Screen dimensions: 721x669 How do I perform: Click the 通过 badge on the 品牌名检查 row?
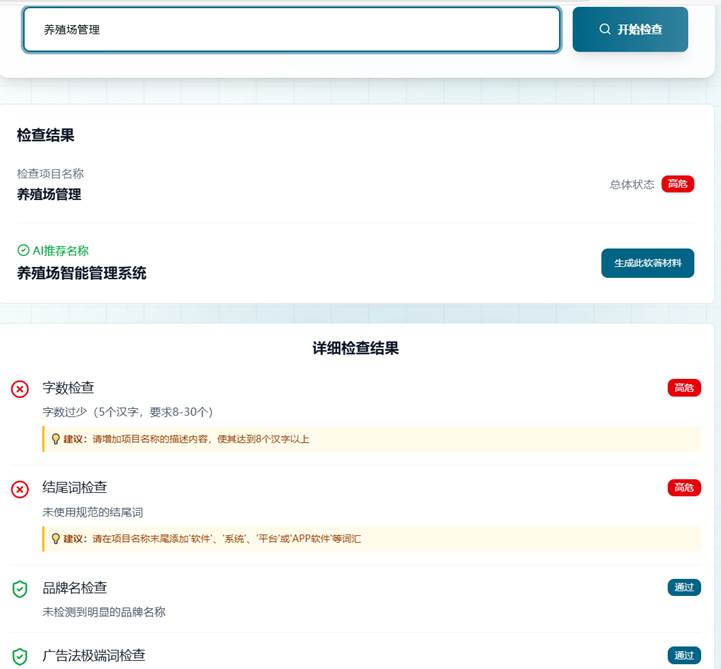684,587
